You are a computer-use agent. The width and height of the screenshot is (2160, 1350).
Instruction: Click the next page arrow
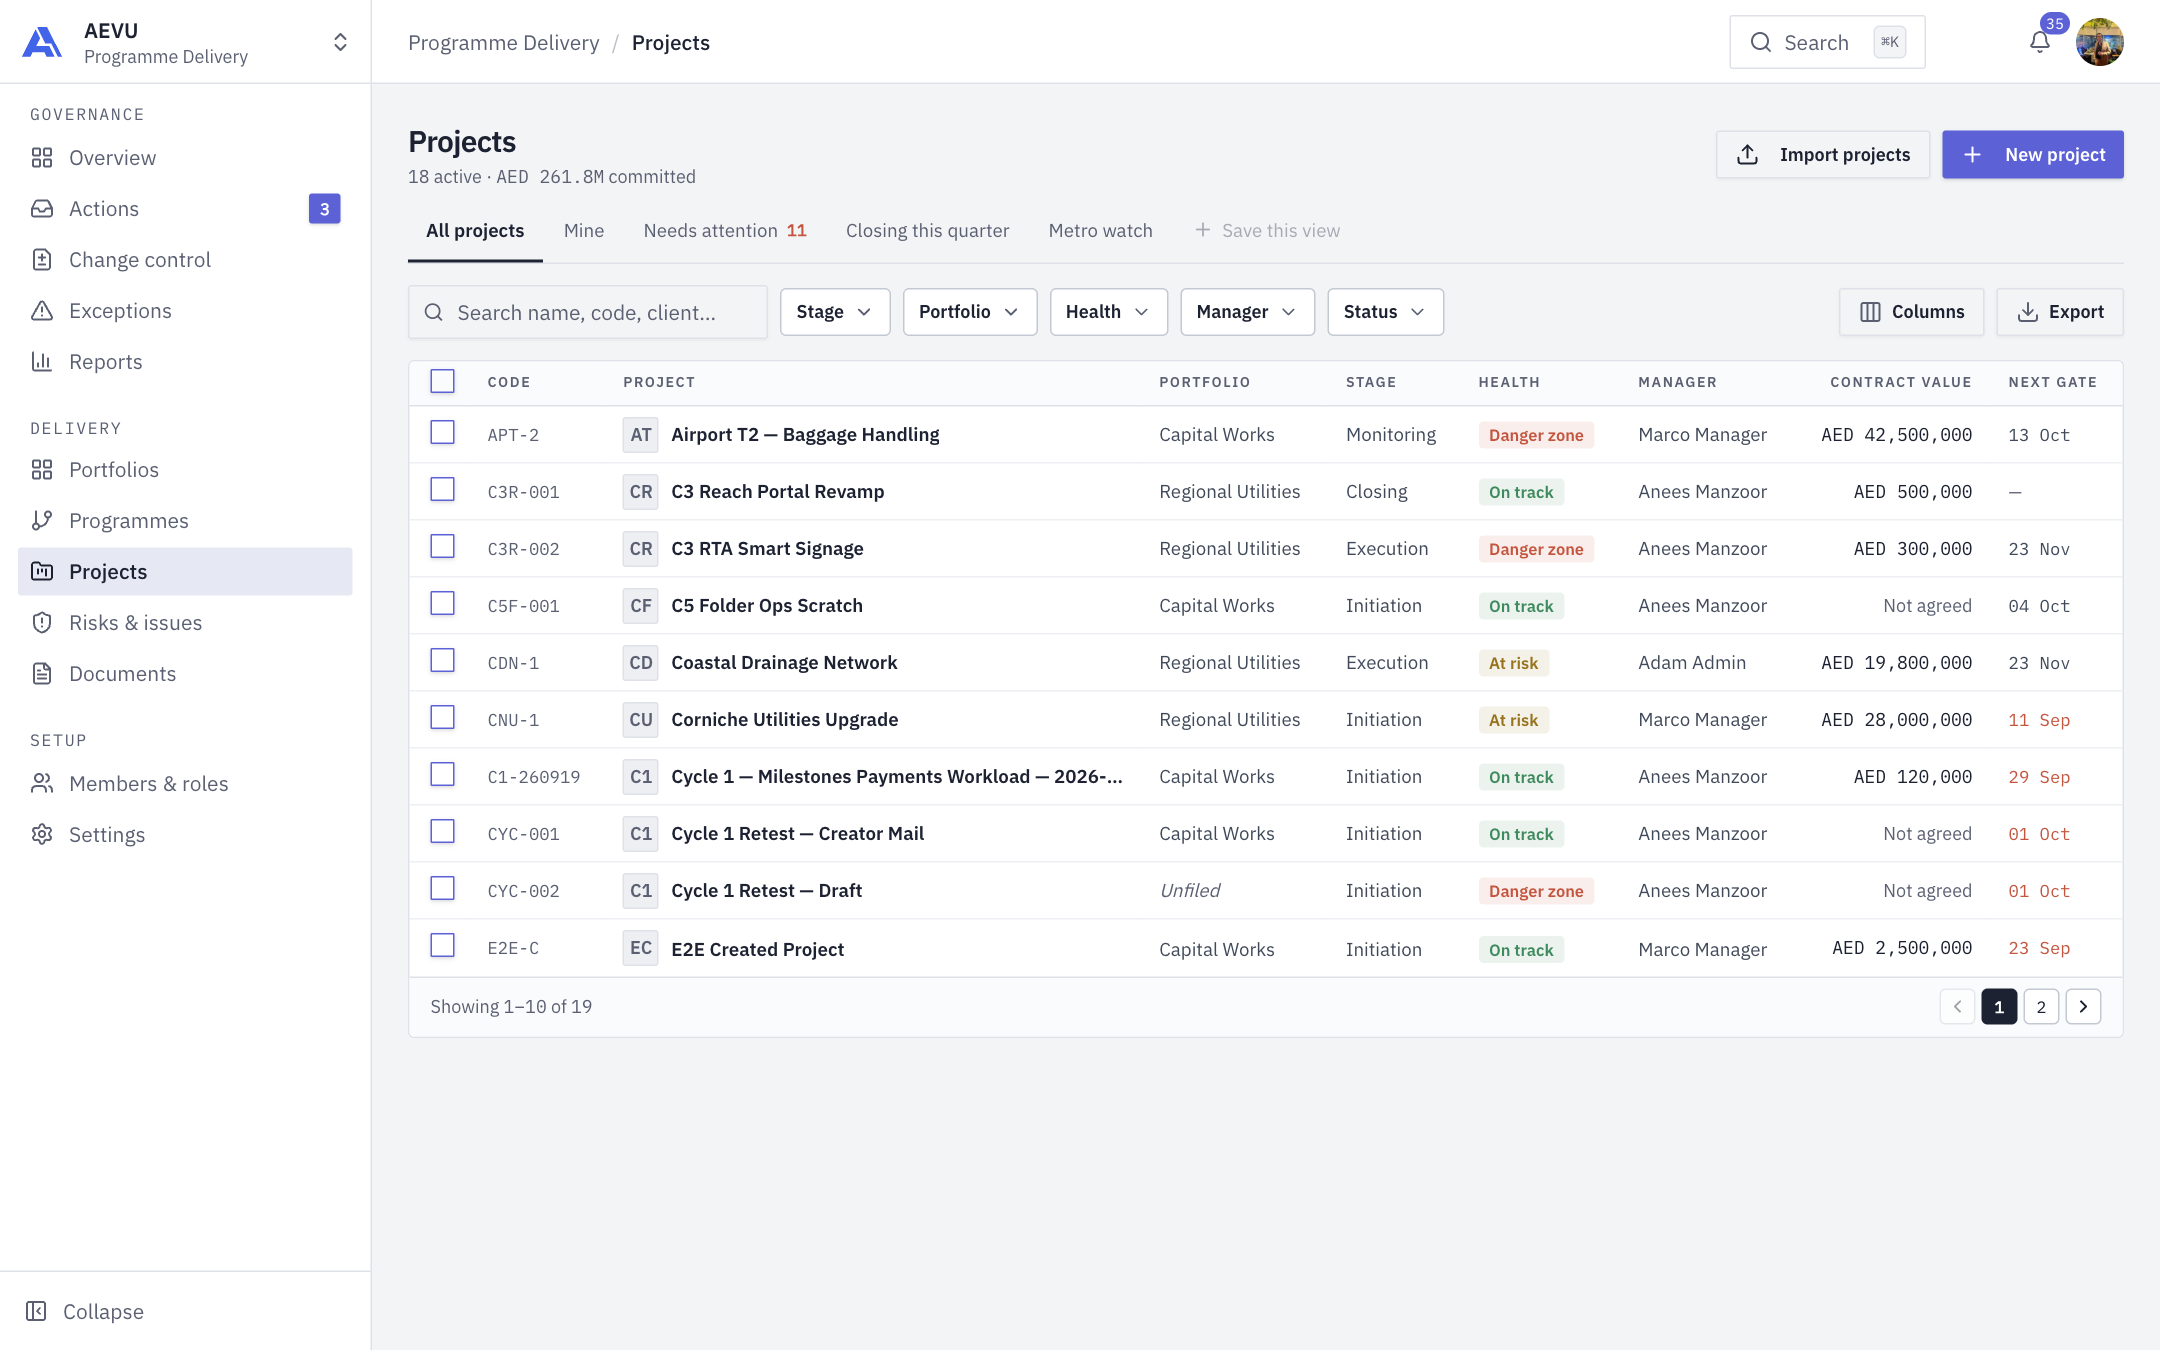pyautogui.click(x=2083, y=1007)
